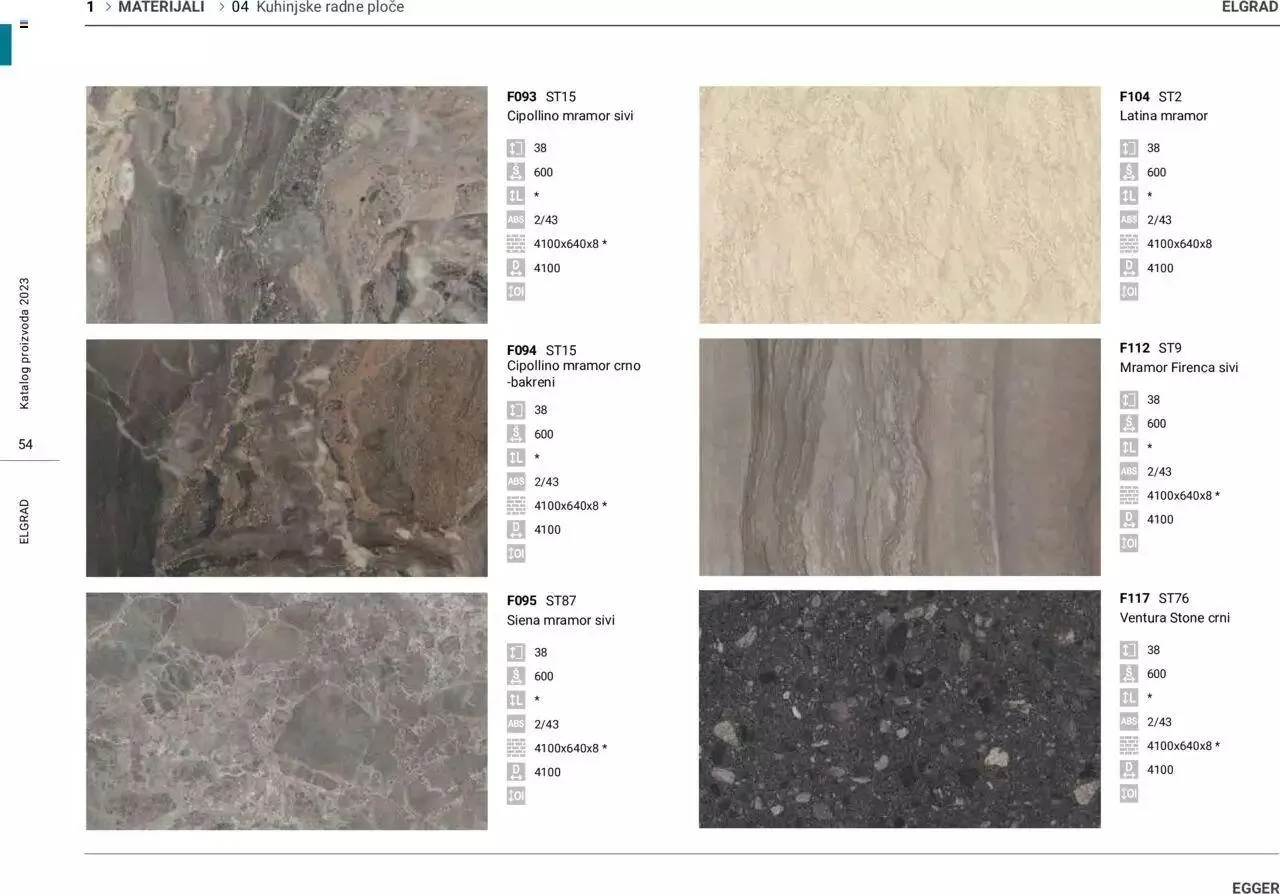1280x894 pixels.
Task: Click the ELGRAD label in the top-right header
Action: click(1249, 8)
